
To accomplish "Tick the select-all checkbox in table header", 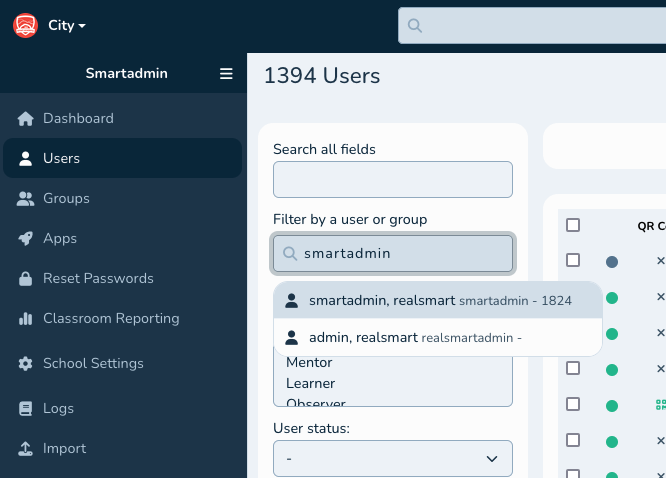I will [573, 225].
